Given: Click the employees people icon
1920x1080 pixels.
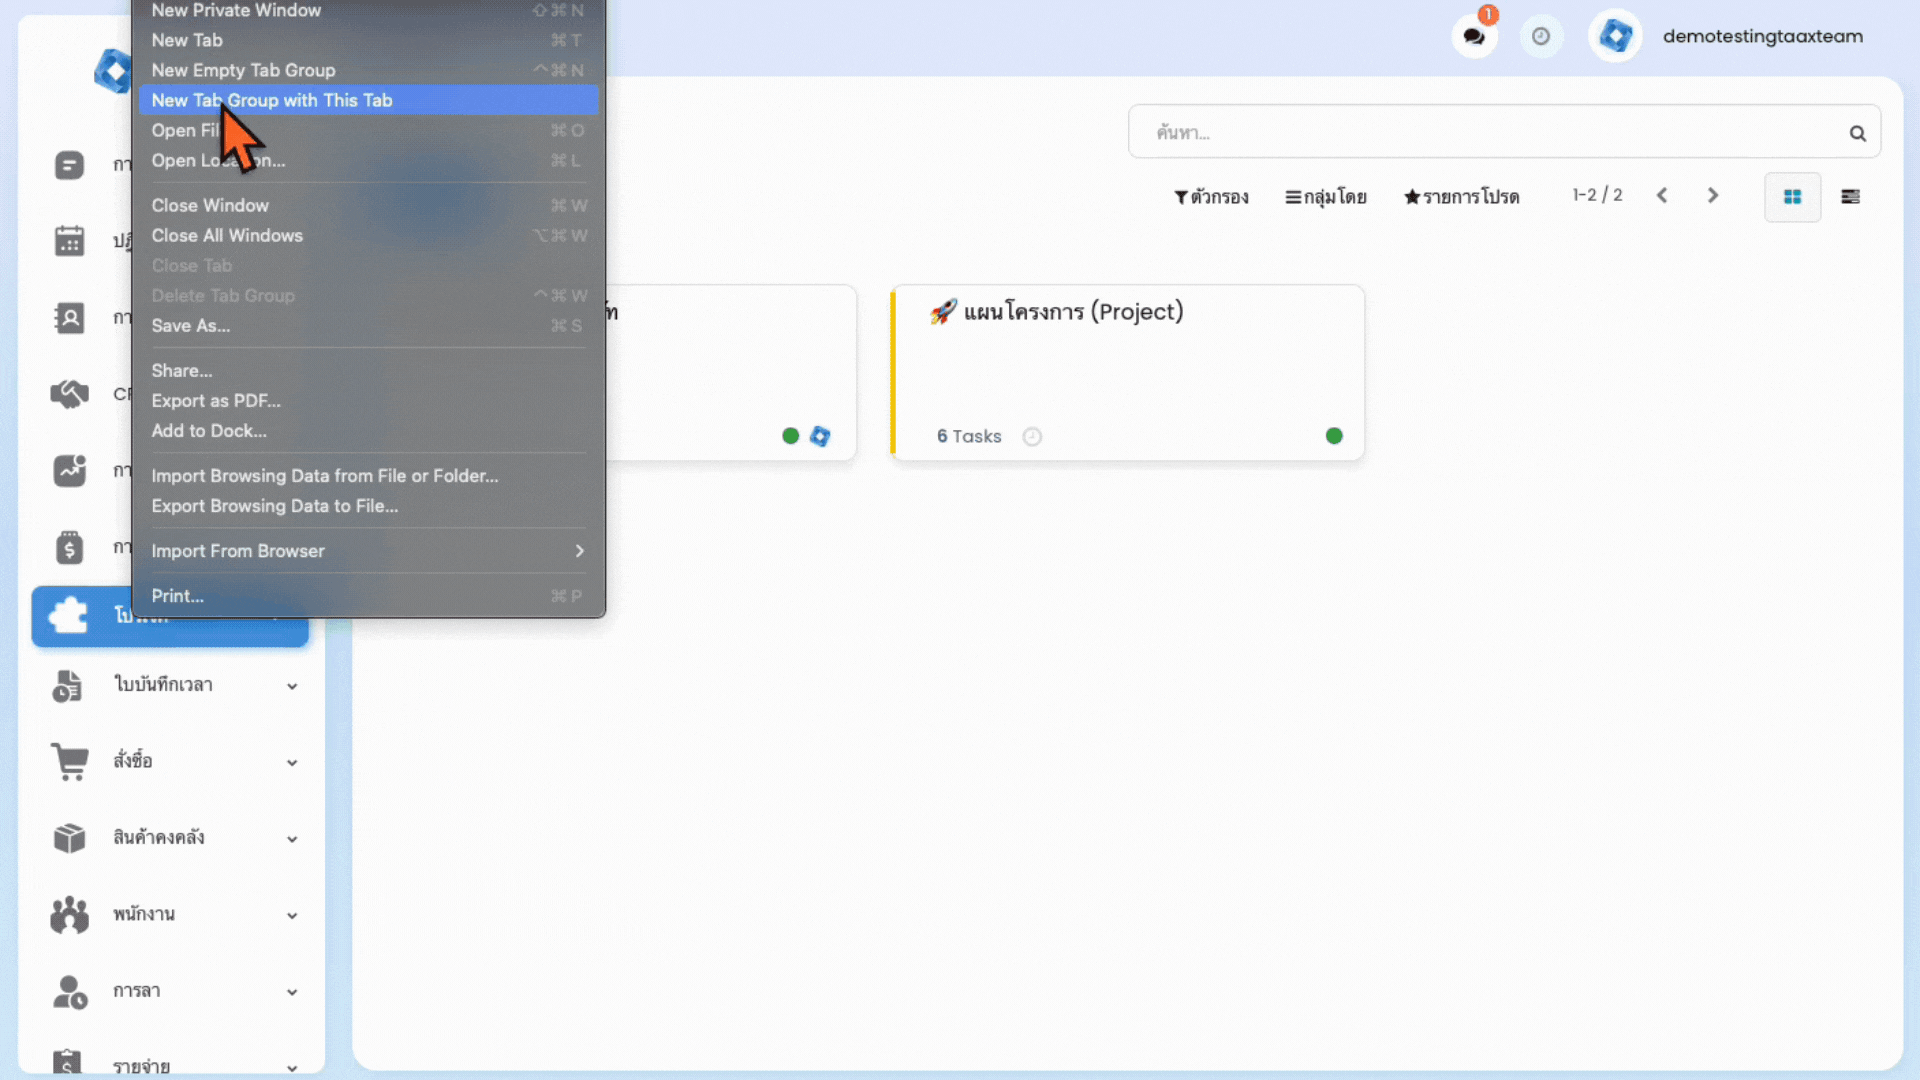Looking at the screenshot, I should coord(69,914).
